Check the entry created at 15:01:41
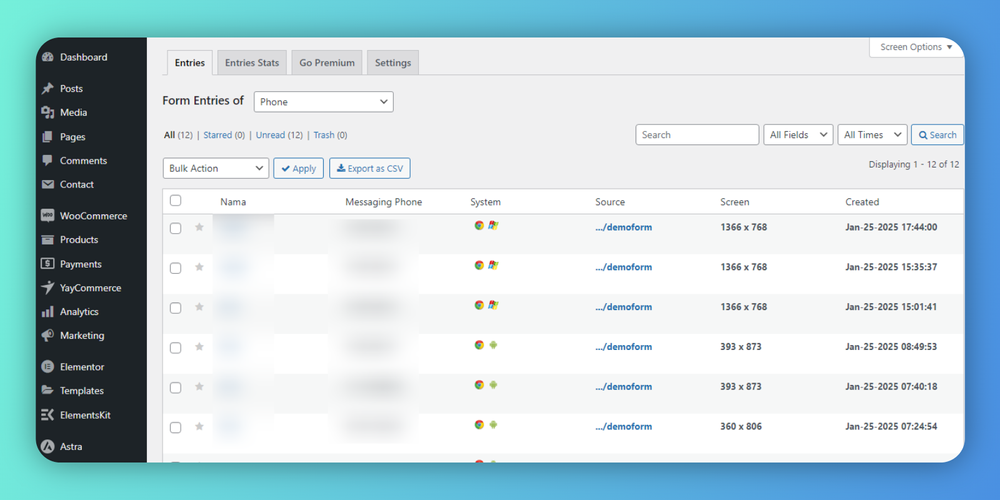Image resolution: width=1000 pixels, height=500 pixels. tap(175, 308)
